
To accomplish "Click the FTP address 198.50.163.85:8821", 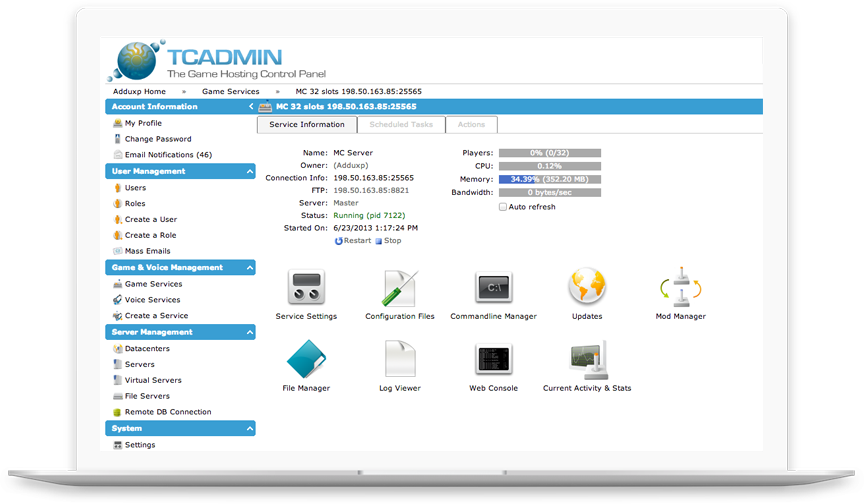I will click(371, 191).
